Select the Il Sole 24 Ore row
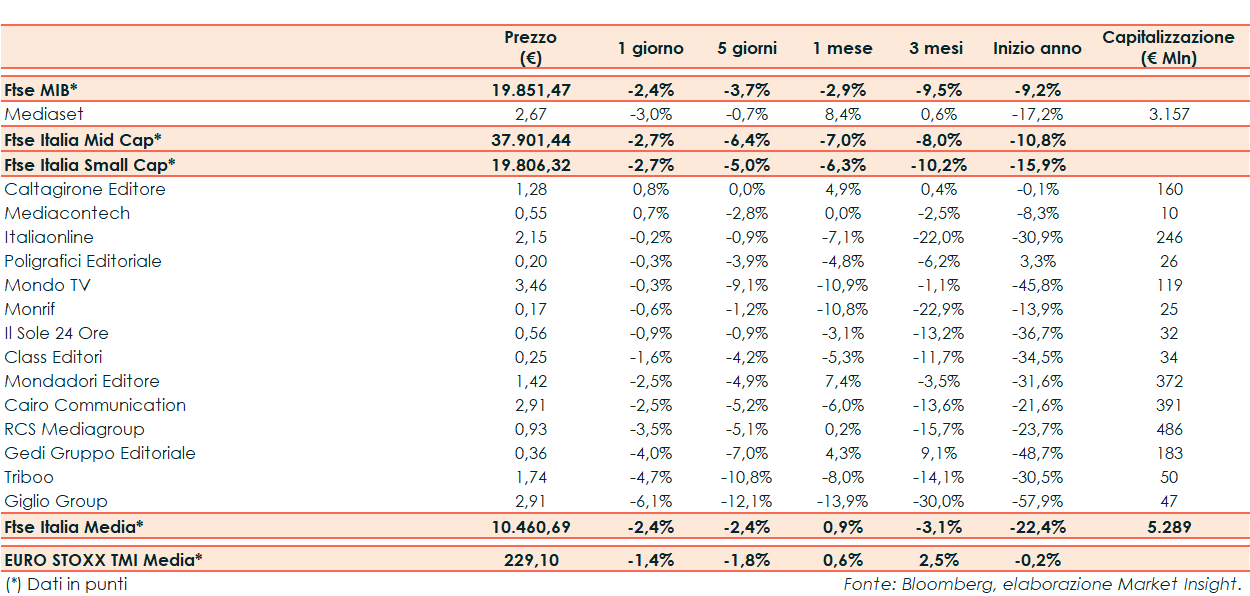Viewport: 1250px width, 596px height. [56, 333]
